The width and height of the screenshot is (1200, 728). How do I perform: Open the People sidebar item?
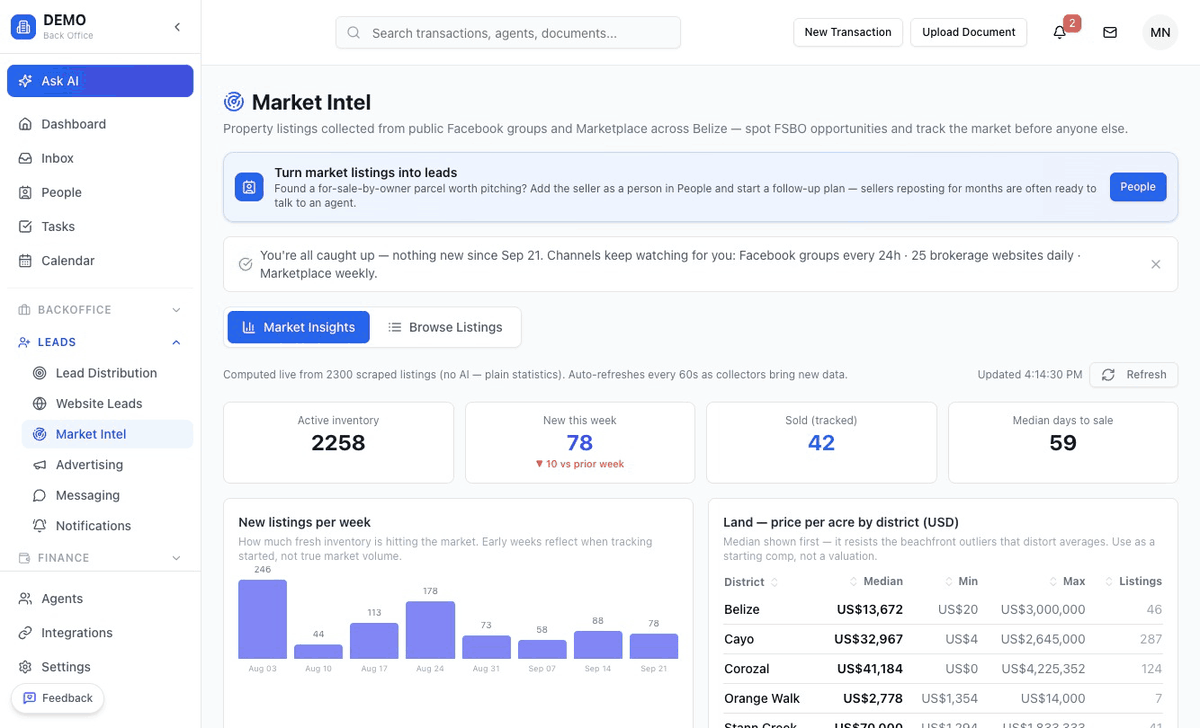100,192
